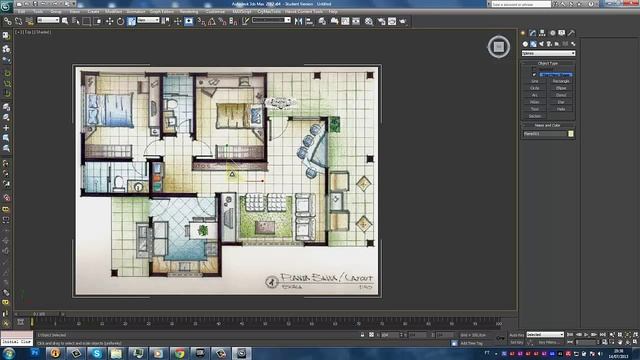Click the Line spline button

point(535,81)
